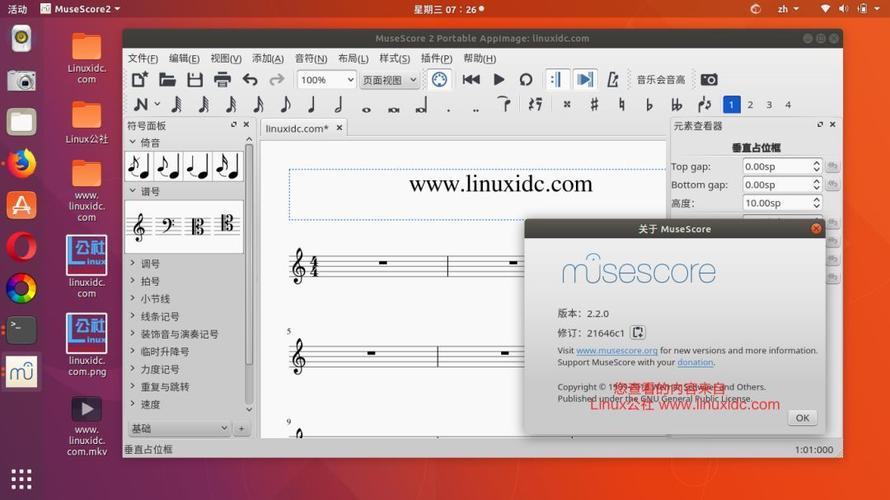
Task: Expand the 小节线 palette section
Action: (132, 299)
